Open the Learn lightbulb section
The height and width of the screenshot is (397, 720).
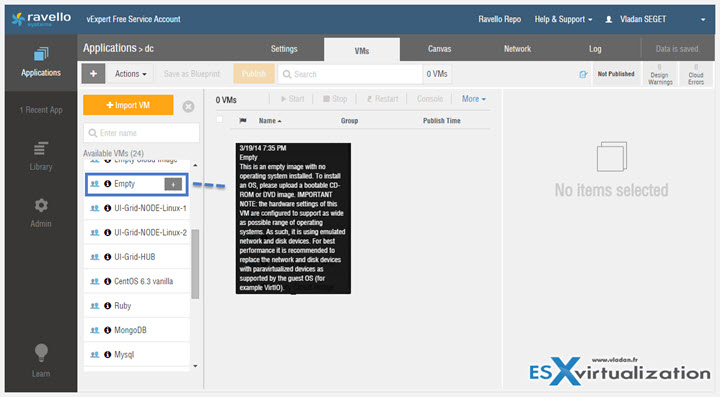pos(41,361)
